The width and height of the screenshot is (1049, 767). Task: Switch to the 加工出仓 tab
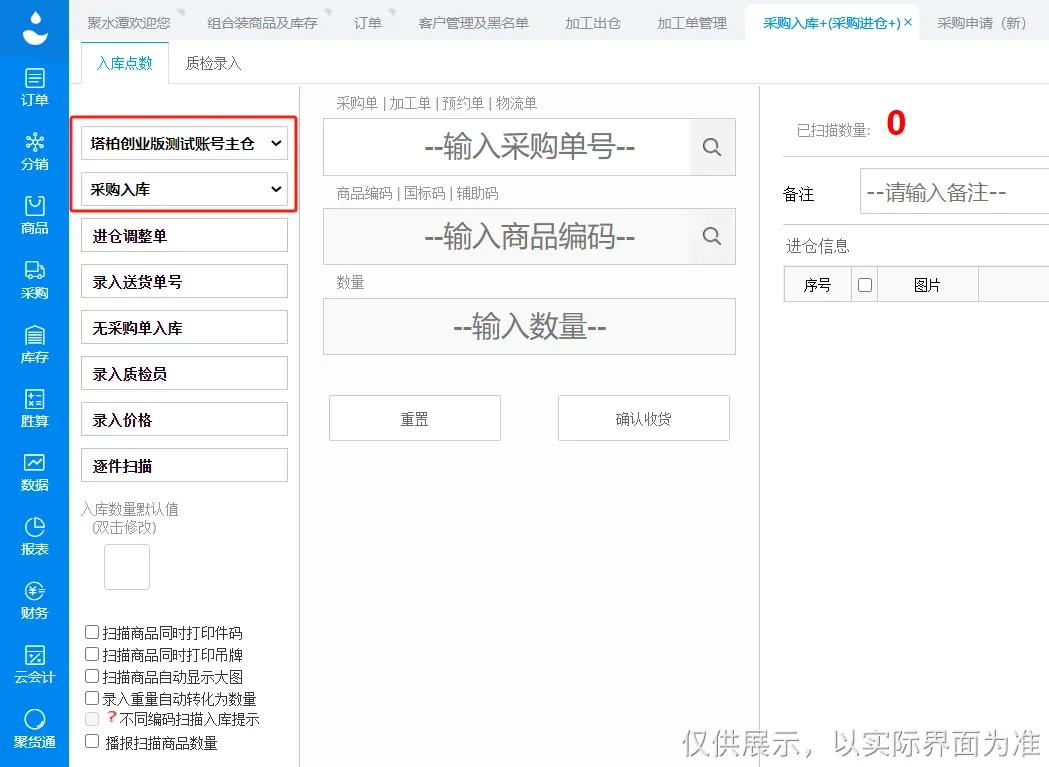coord(593,23)
